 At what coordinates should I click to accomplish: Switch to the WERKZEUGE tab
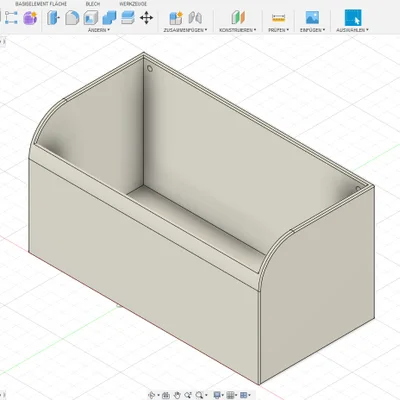(133, 4)
